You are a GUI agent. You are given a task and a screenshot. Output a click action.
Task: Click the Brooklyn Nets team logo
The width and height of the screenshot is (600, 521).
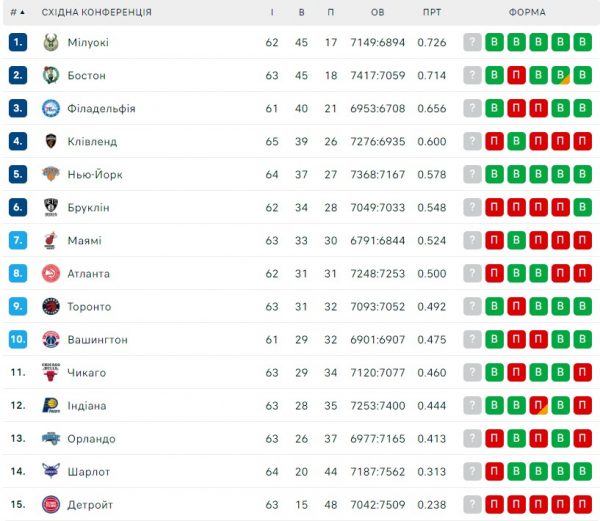point(51,207)
